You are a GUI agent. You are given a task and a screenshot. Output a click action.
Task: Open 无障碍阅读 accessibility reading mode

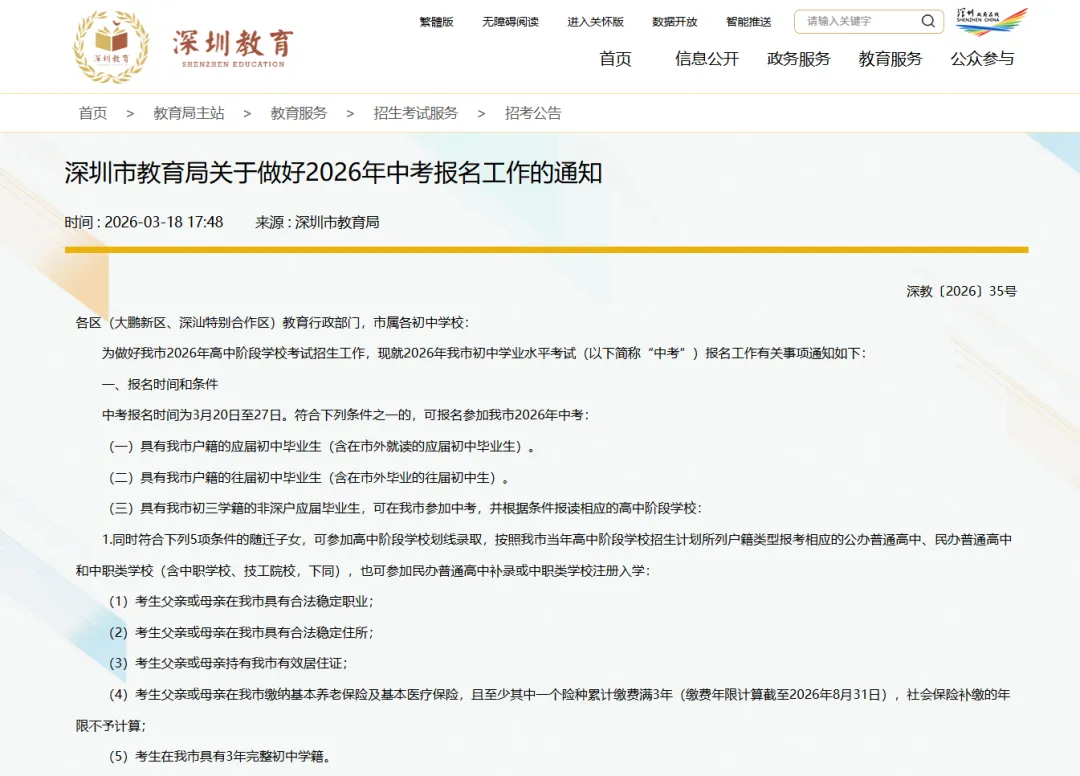coord(510,22)
